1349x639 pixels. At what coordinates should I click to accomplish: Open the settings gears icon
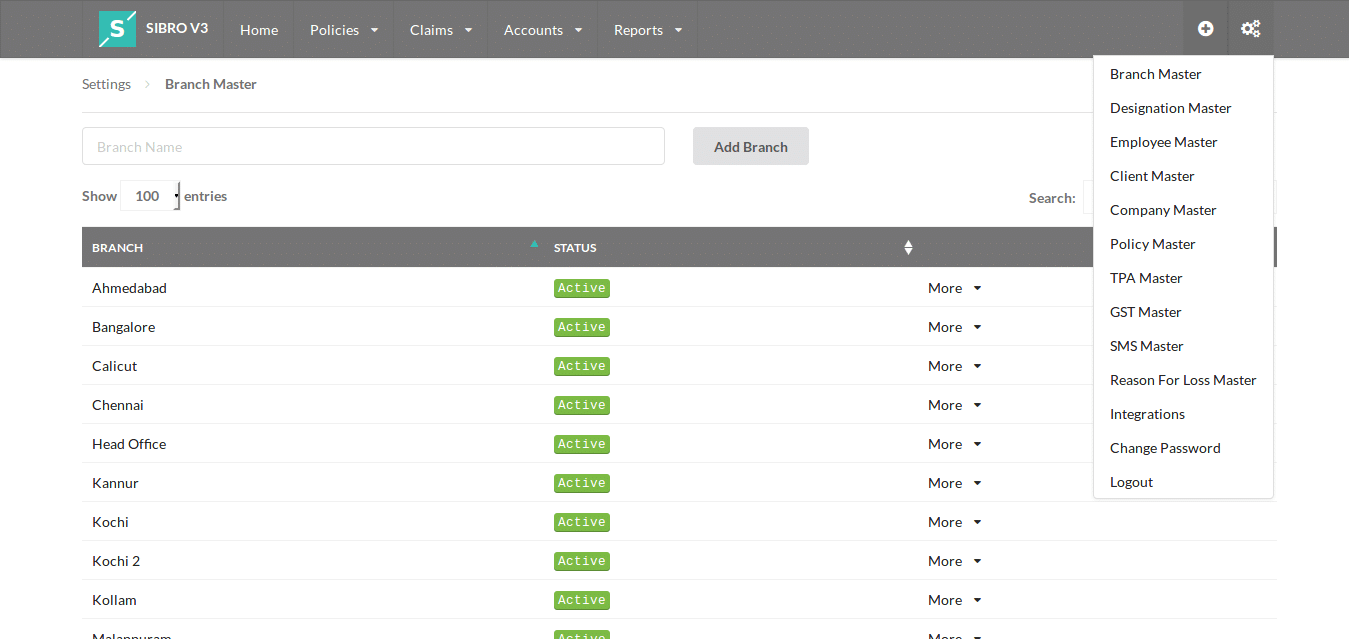point(1250,29)
